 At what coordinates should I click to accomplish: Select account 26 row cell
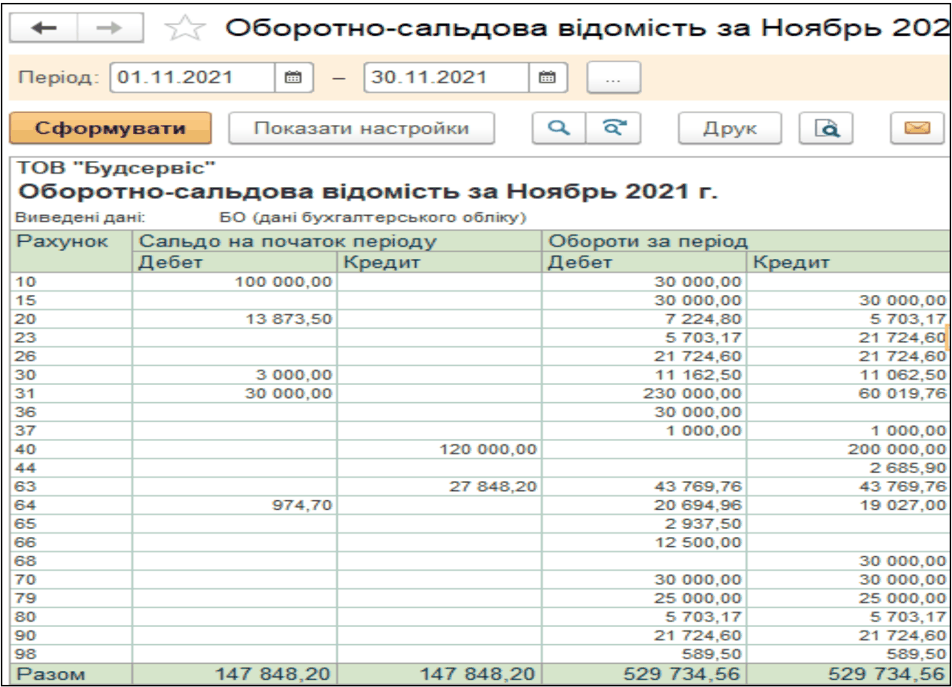[71, 356]
